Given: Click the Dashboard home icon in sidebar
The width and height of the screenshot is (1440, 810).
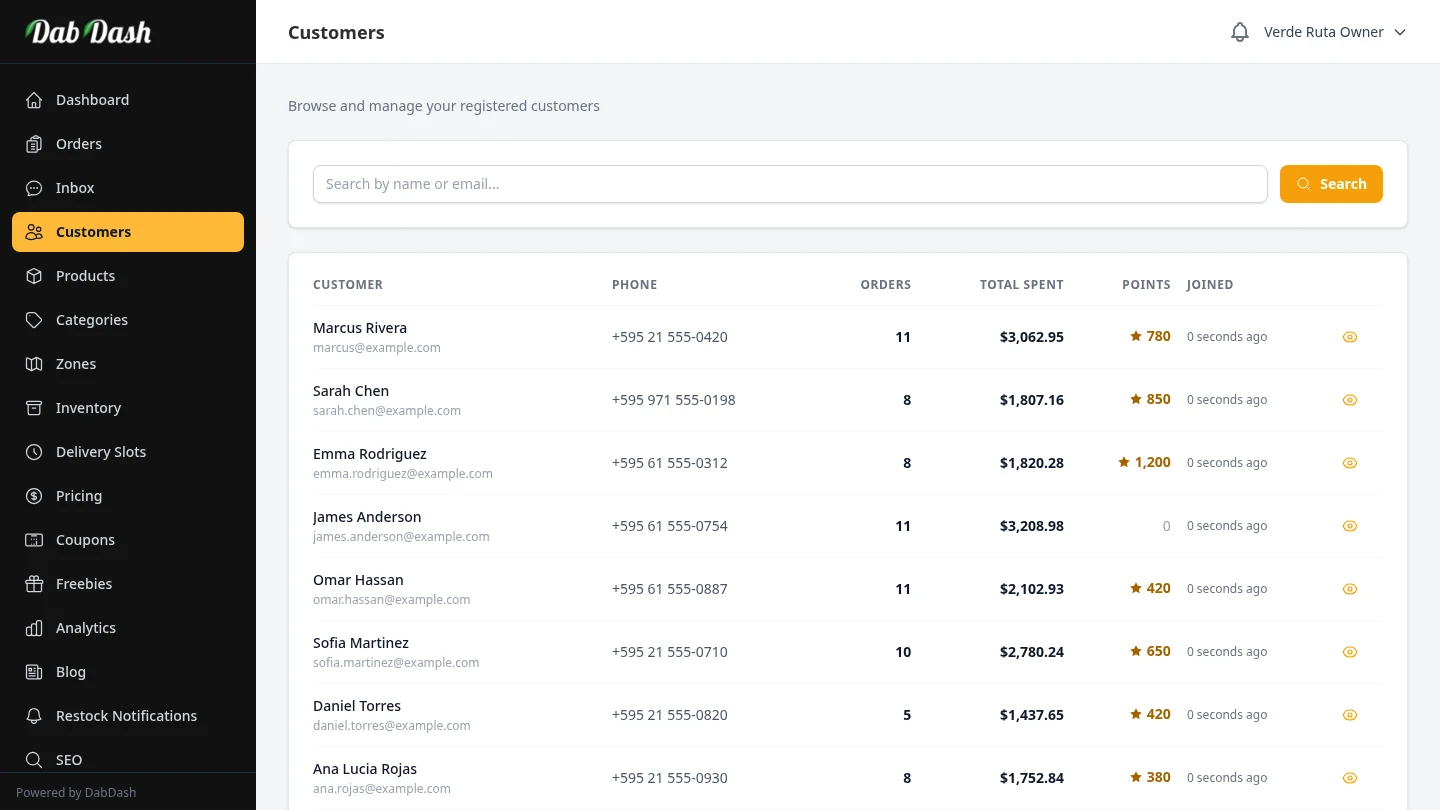Looking at the screenshot, I should coord(34,100).
